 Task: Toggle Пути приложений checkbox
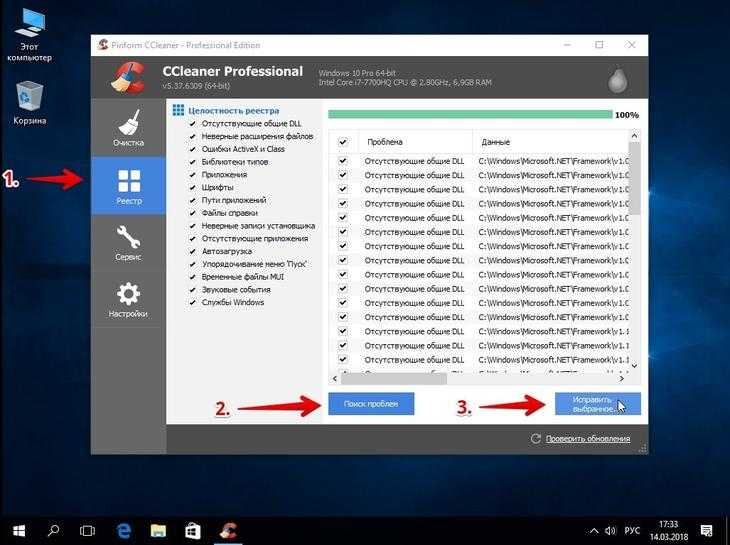[192, 200]
